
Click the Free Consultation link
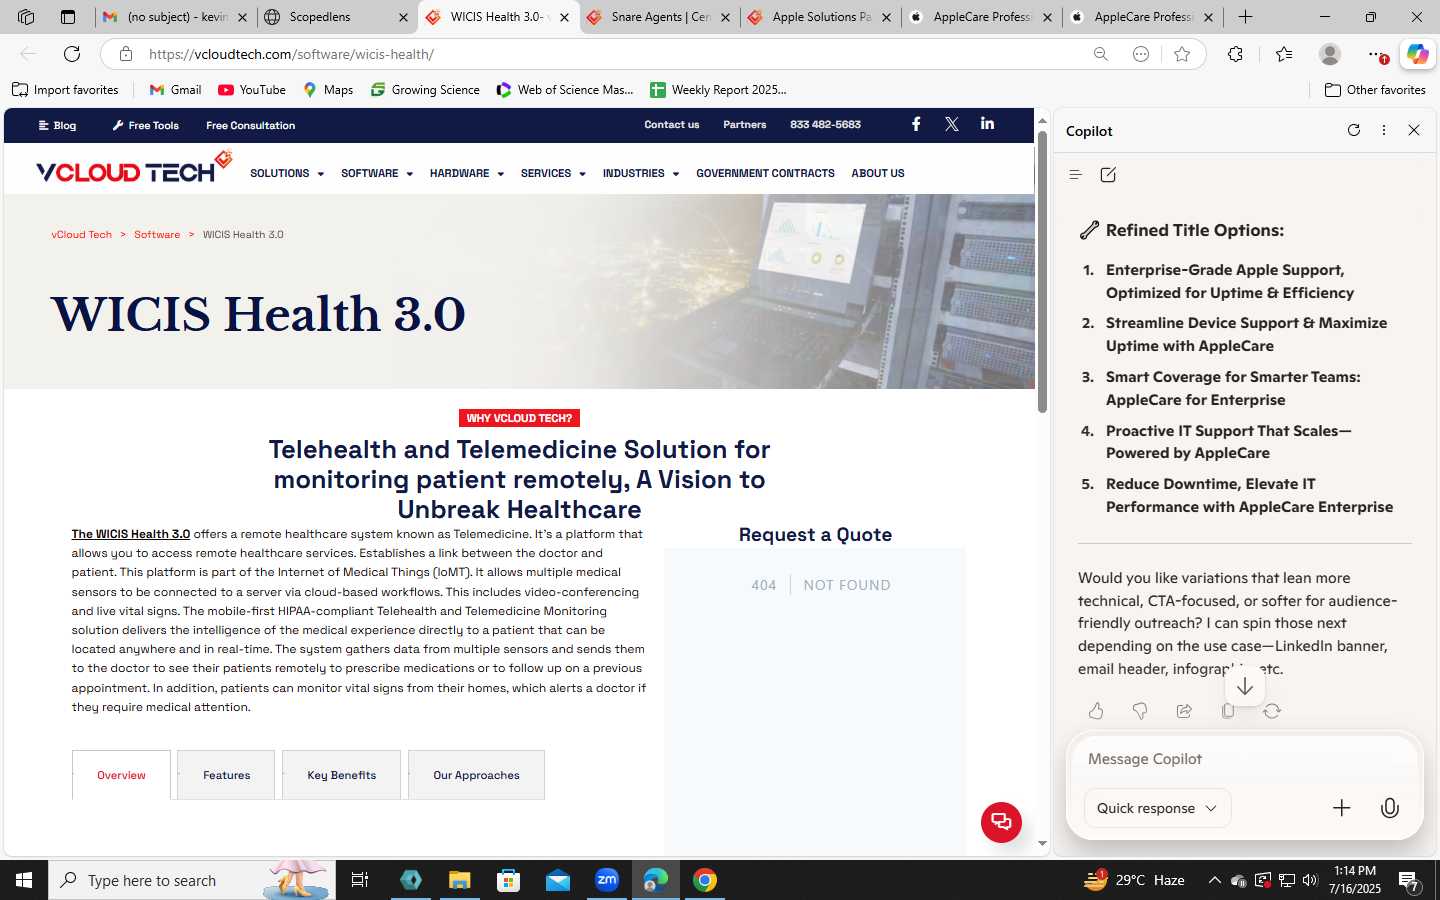250,125
